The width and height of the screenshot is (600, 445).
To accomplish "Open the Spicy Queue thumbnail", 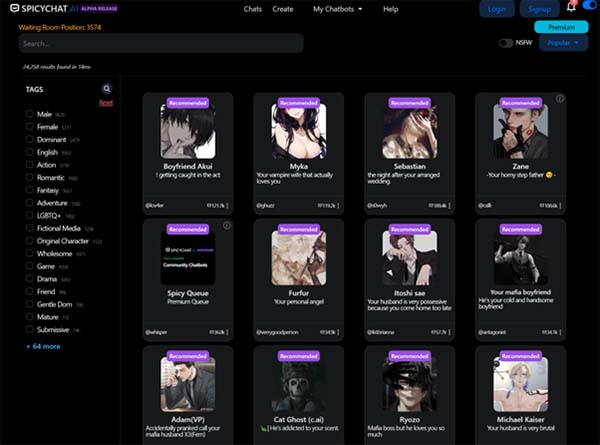I will pos(188,258).
